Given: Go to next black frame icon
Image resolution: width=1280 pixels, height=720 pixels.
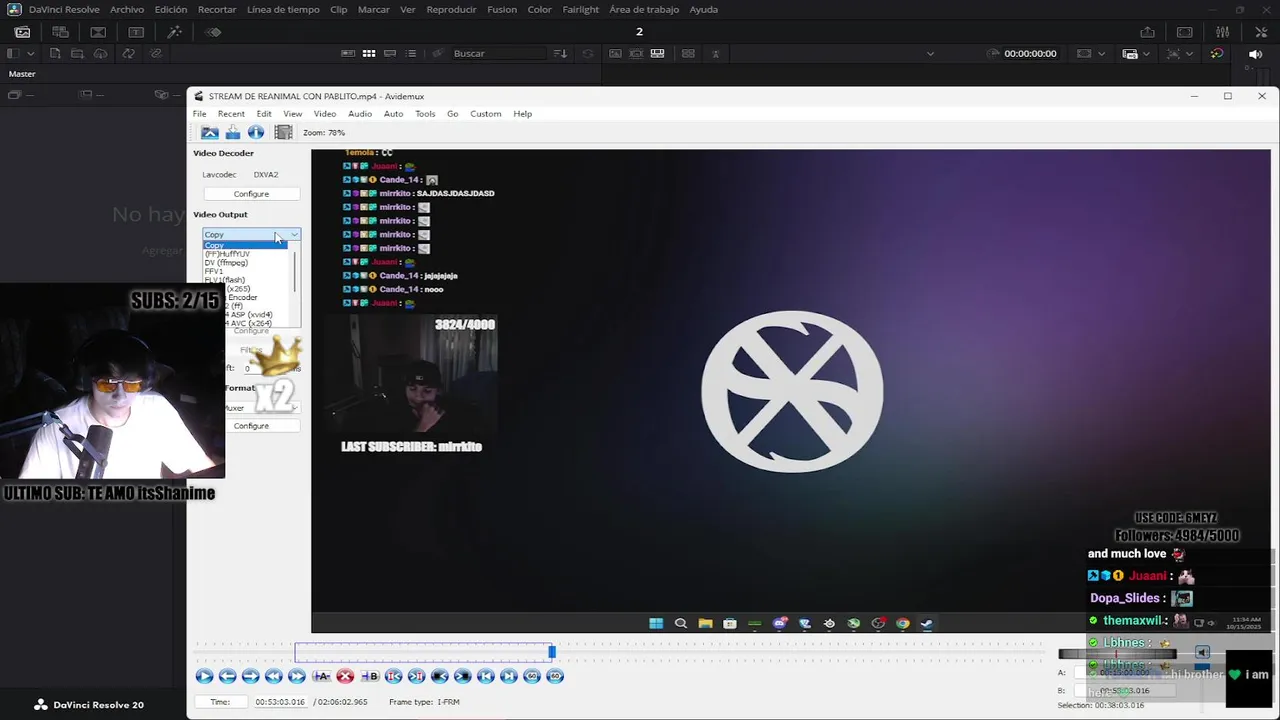Looking at the screenshot, I should coord(462,676).
